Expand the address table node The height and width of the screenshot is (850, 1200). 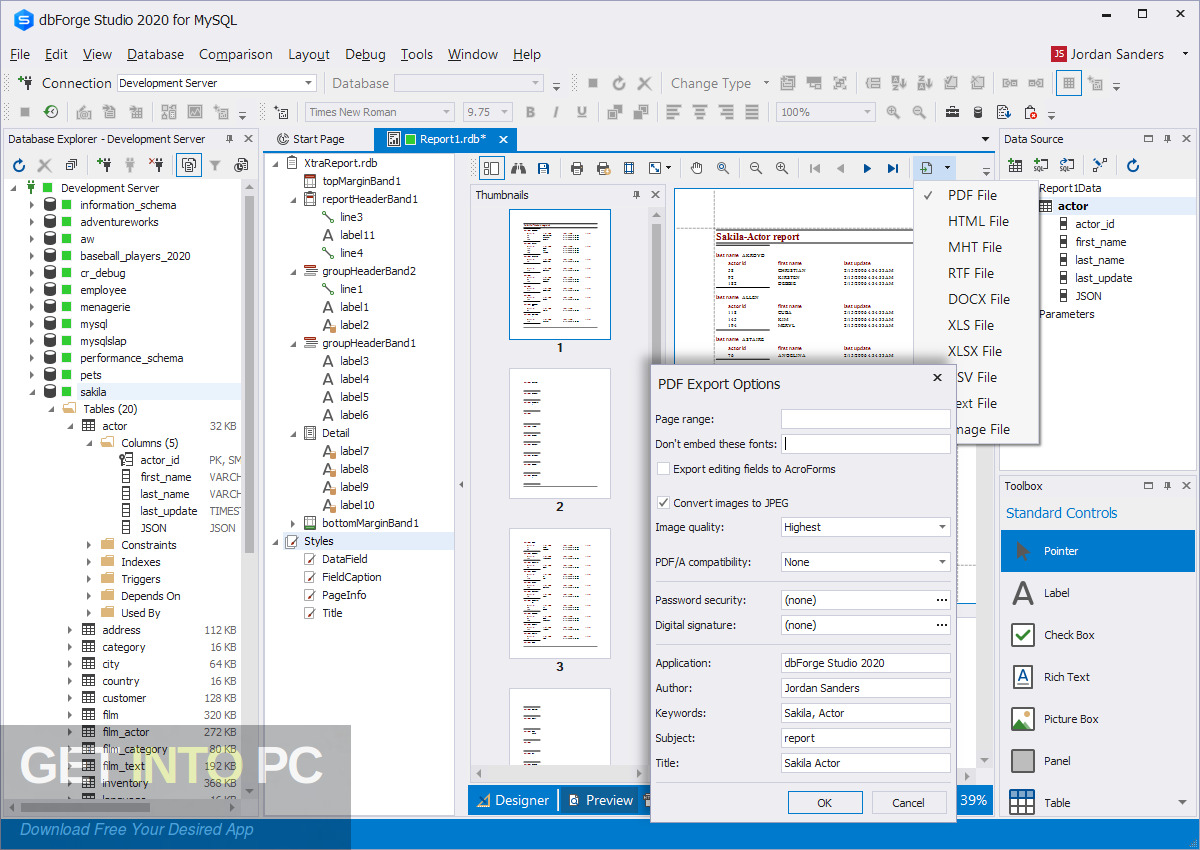[x=70, y=630]
